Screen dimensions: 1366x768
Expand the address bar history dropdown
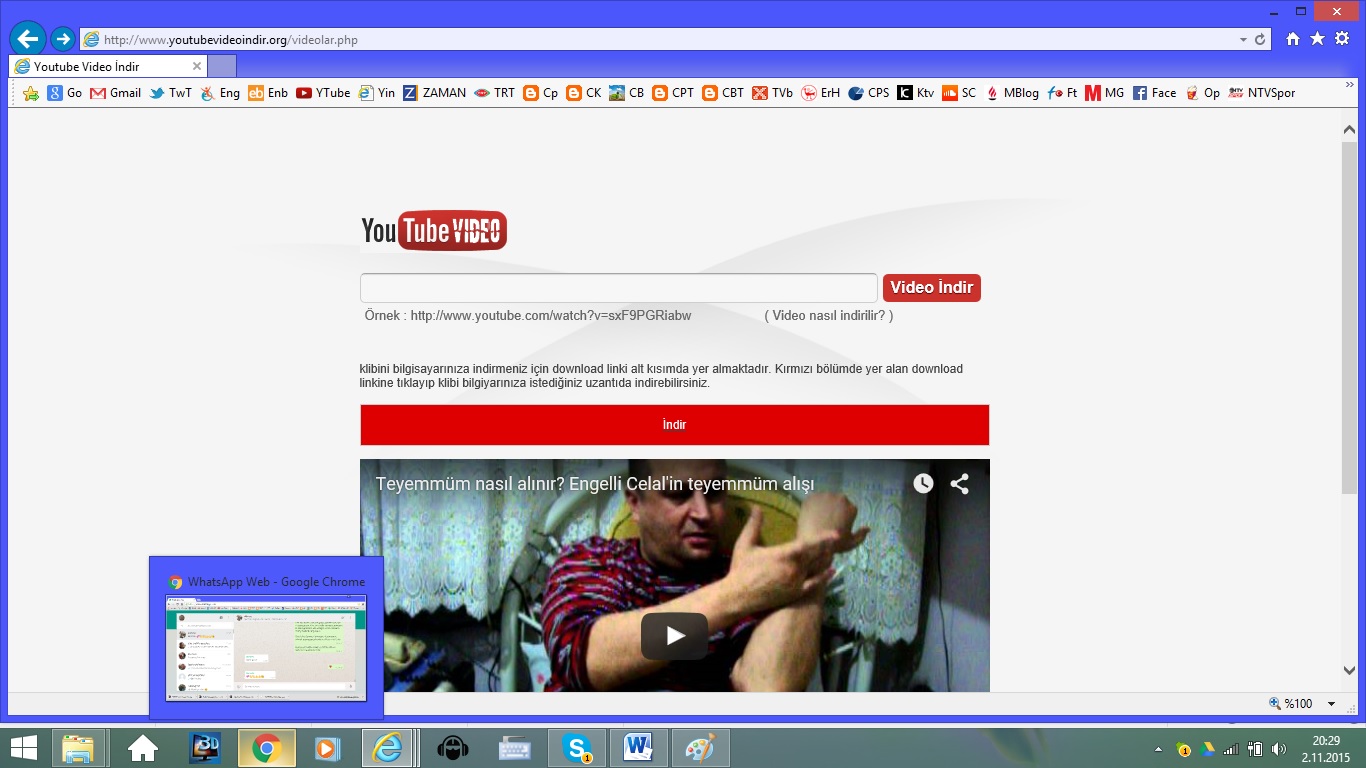(x=1243, y=40)
